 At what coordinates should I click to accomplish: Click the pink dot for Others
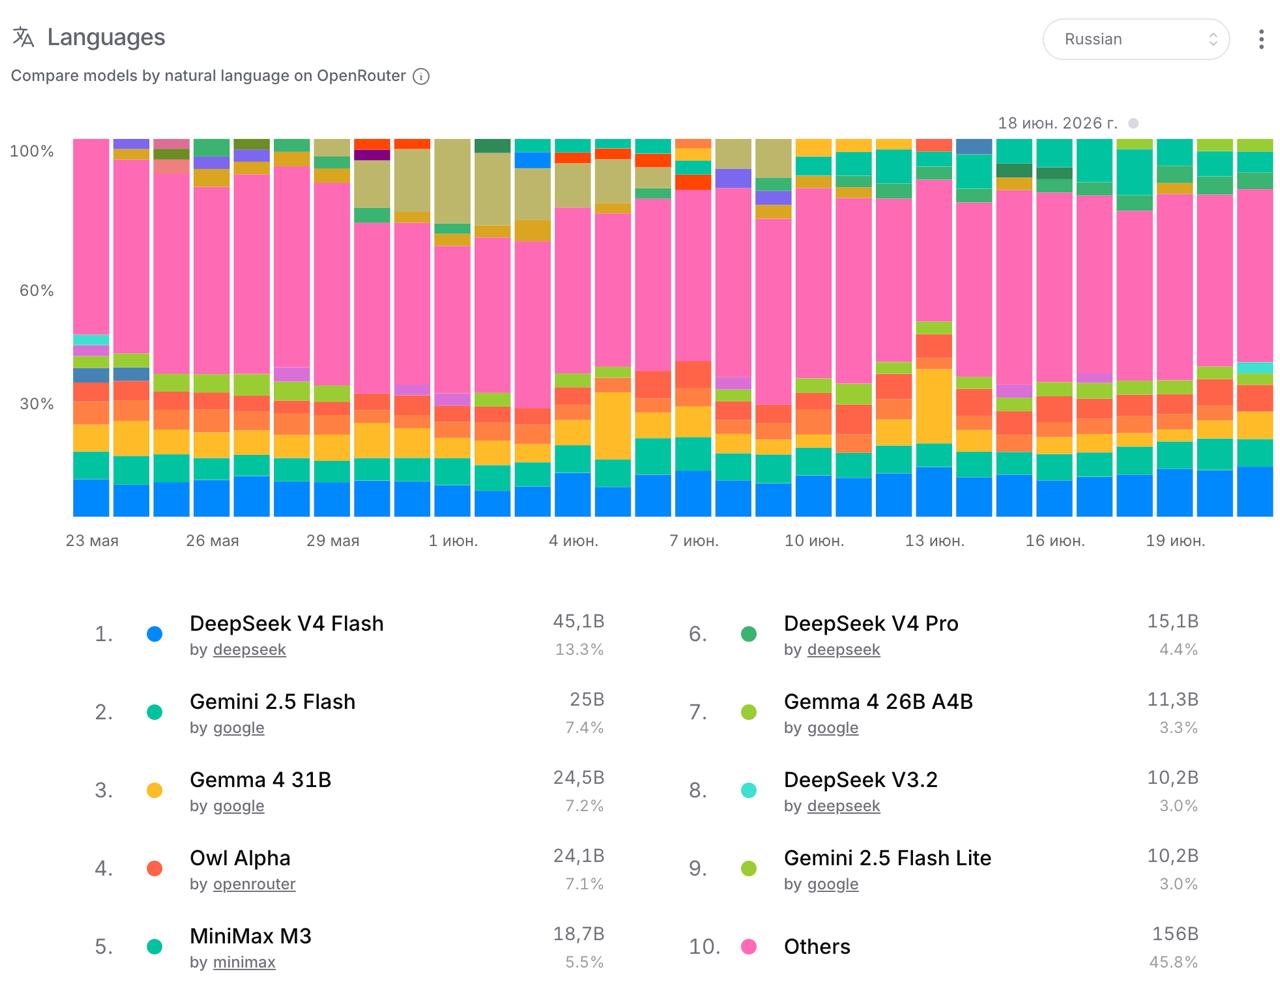pyautogui.click(x=748, y=946)
